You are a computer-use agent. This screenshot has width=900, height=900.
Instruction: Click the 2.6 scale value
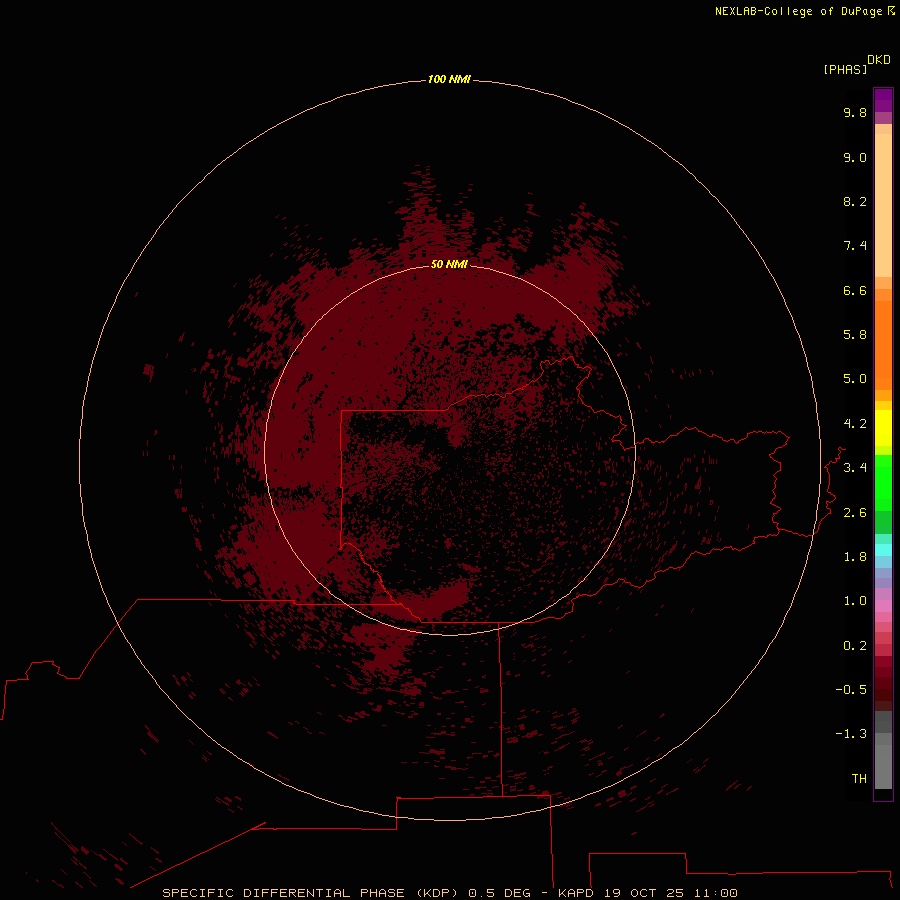[x=855, y=513]
